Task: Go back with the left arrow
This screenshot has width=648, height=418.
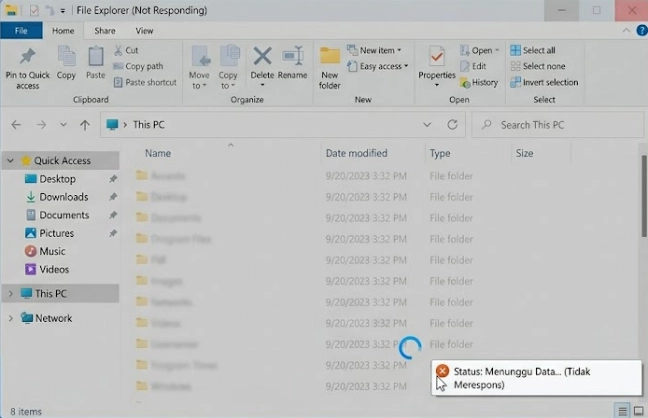Action: click(x=16, y=125)
